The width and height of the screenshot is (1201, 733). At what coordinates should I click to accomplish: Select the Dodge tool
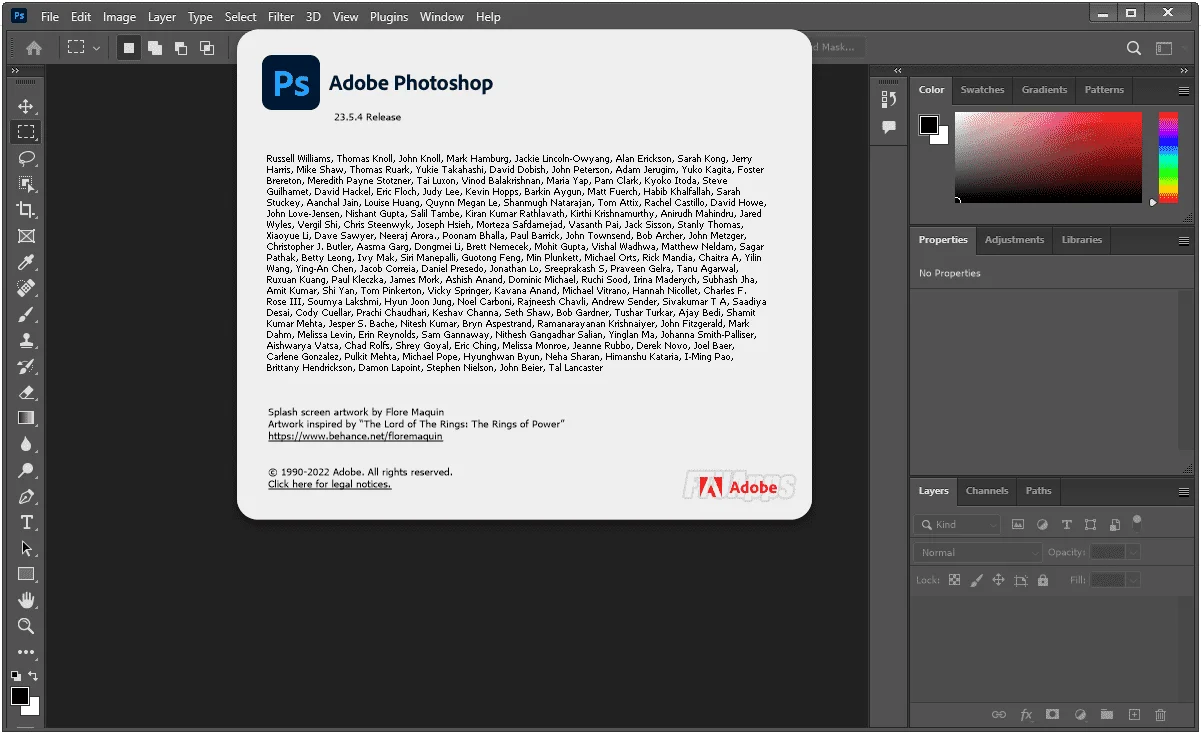click(26, 470)
